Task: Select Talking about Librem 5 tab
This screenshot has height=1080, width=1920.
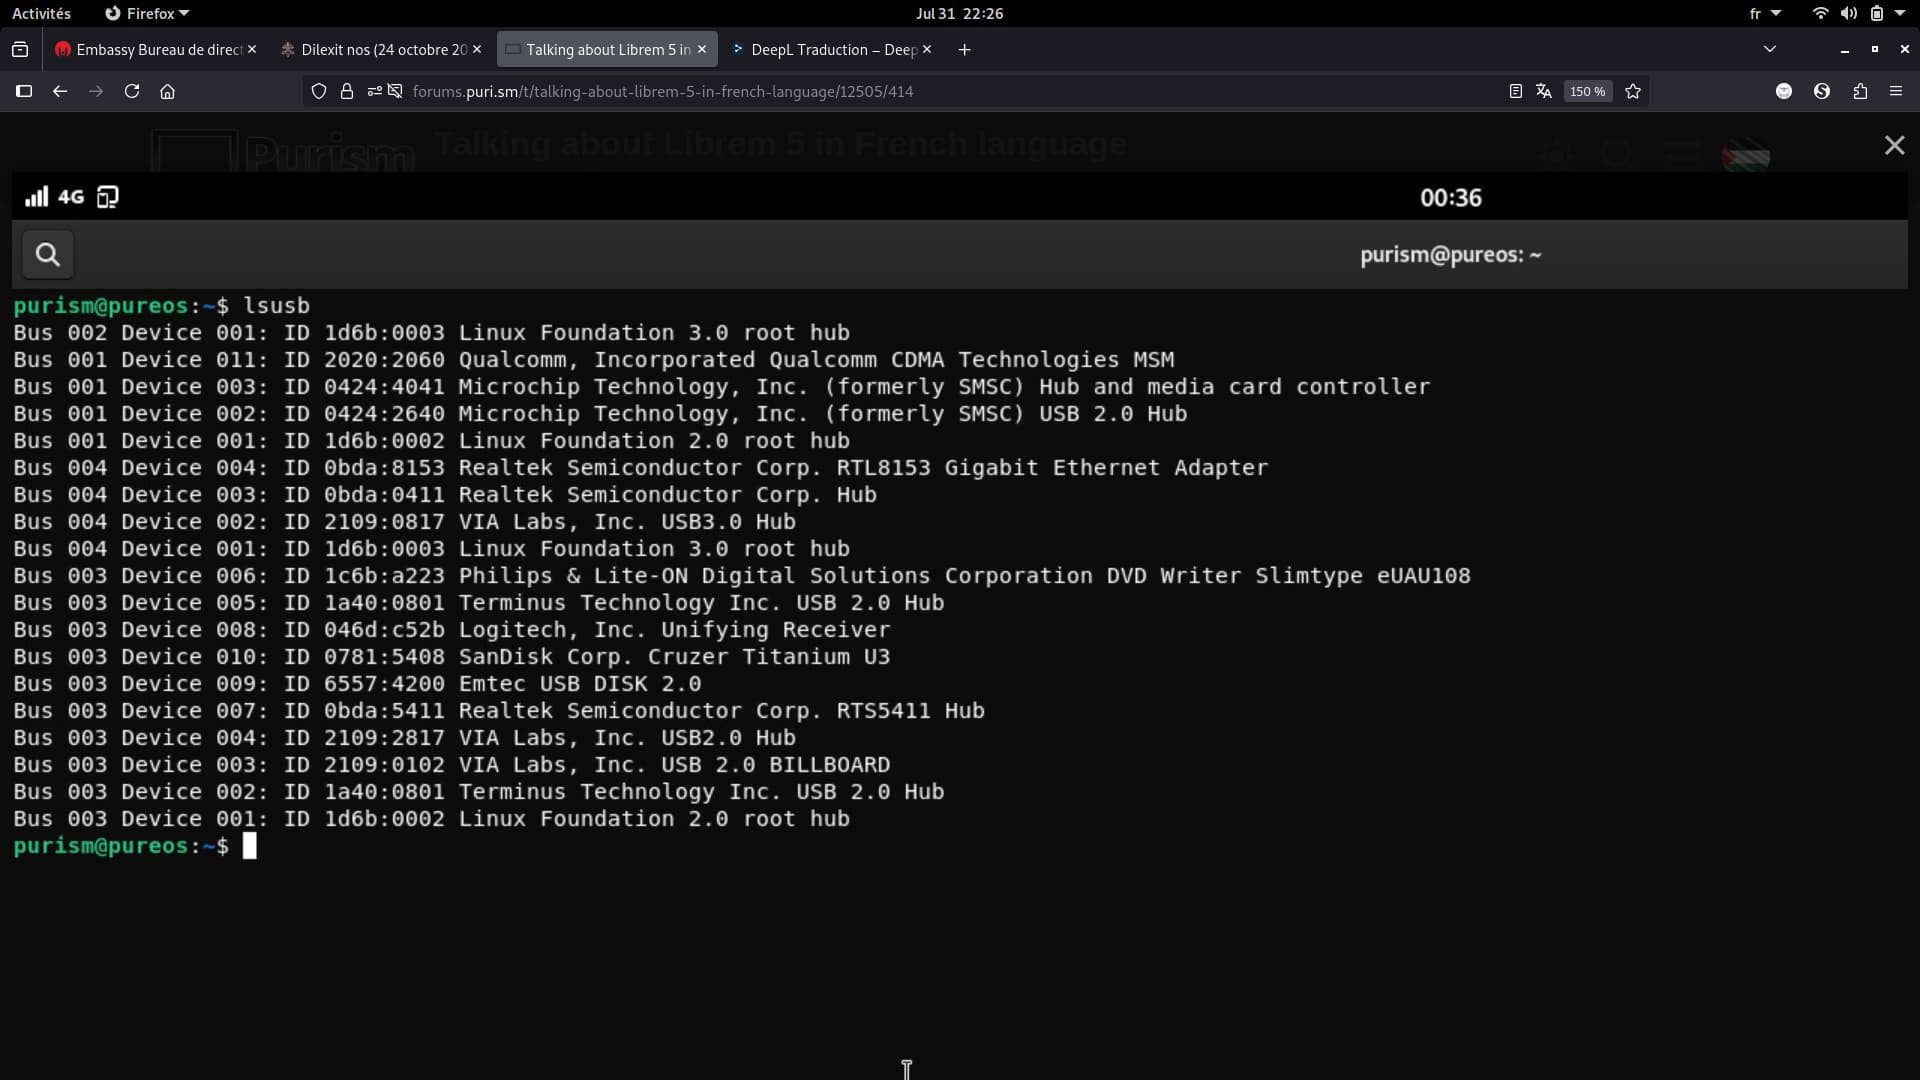Action: point(598,49)
